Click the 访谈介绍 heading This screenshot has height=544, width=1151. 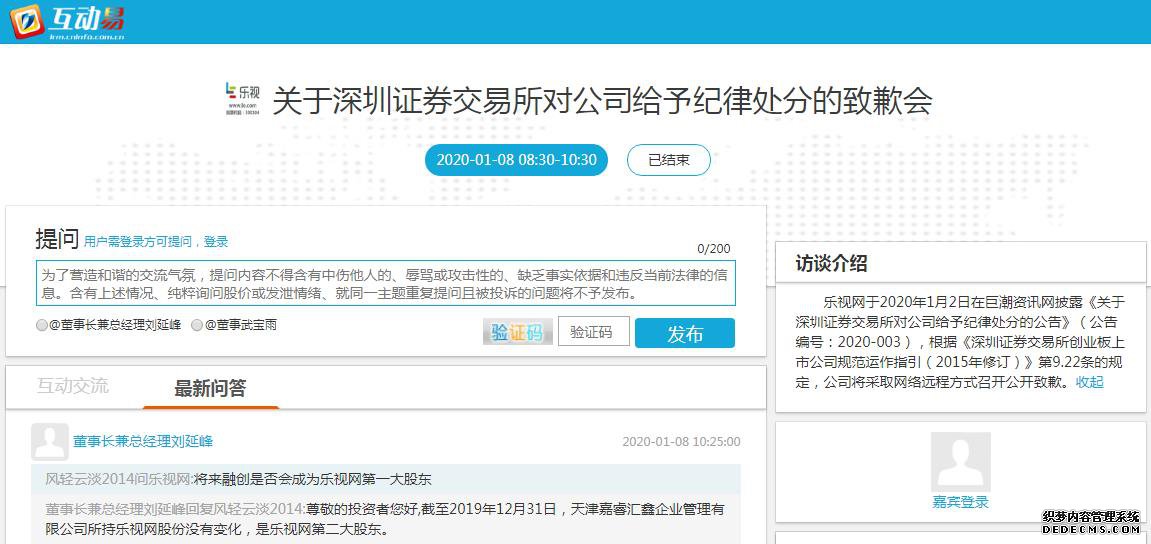tap(831, 264)
